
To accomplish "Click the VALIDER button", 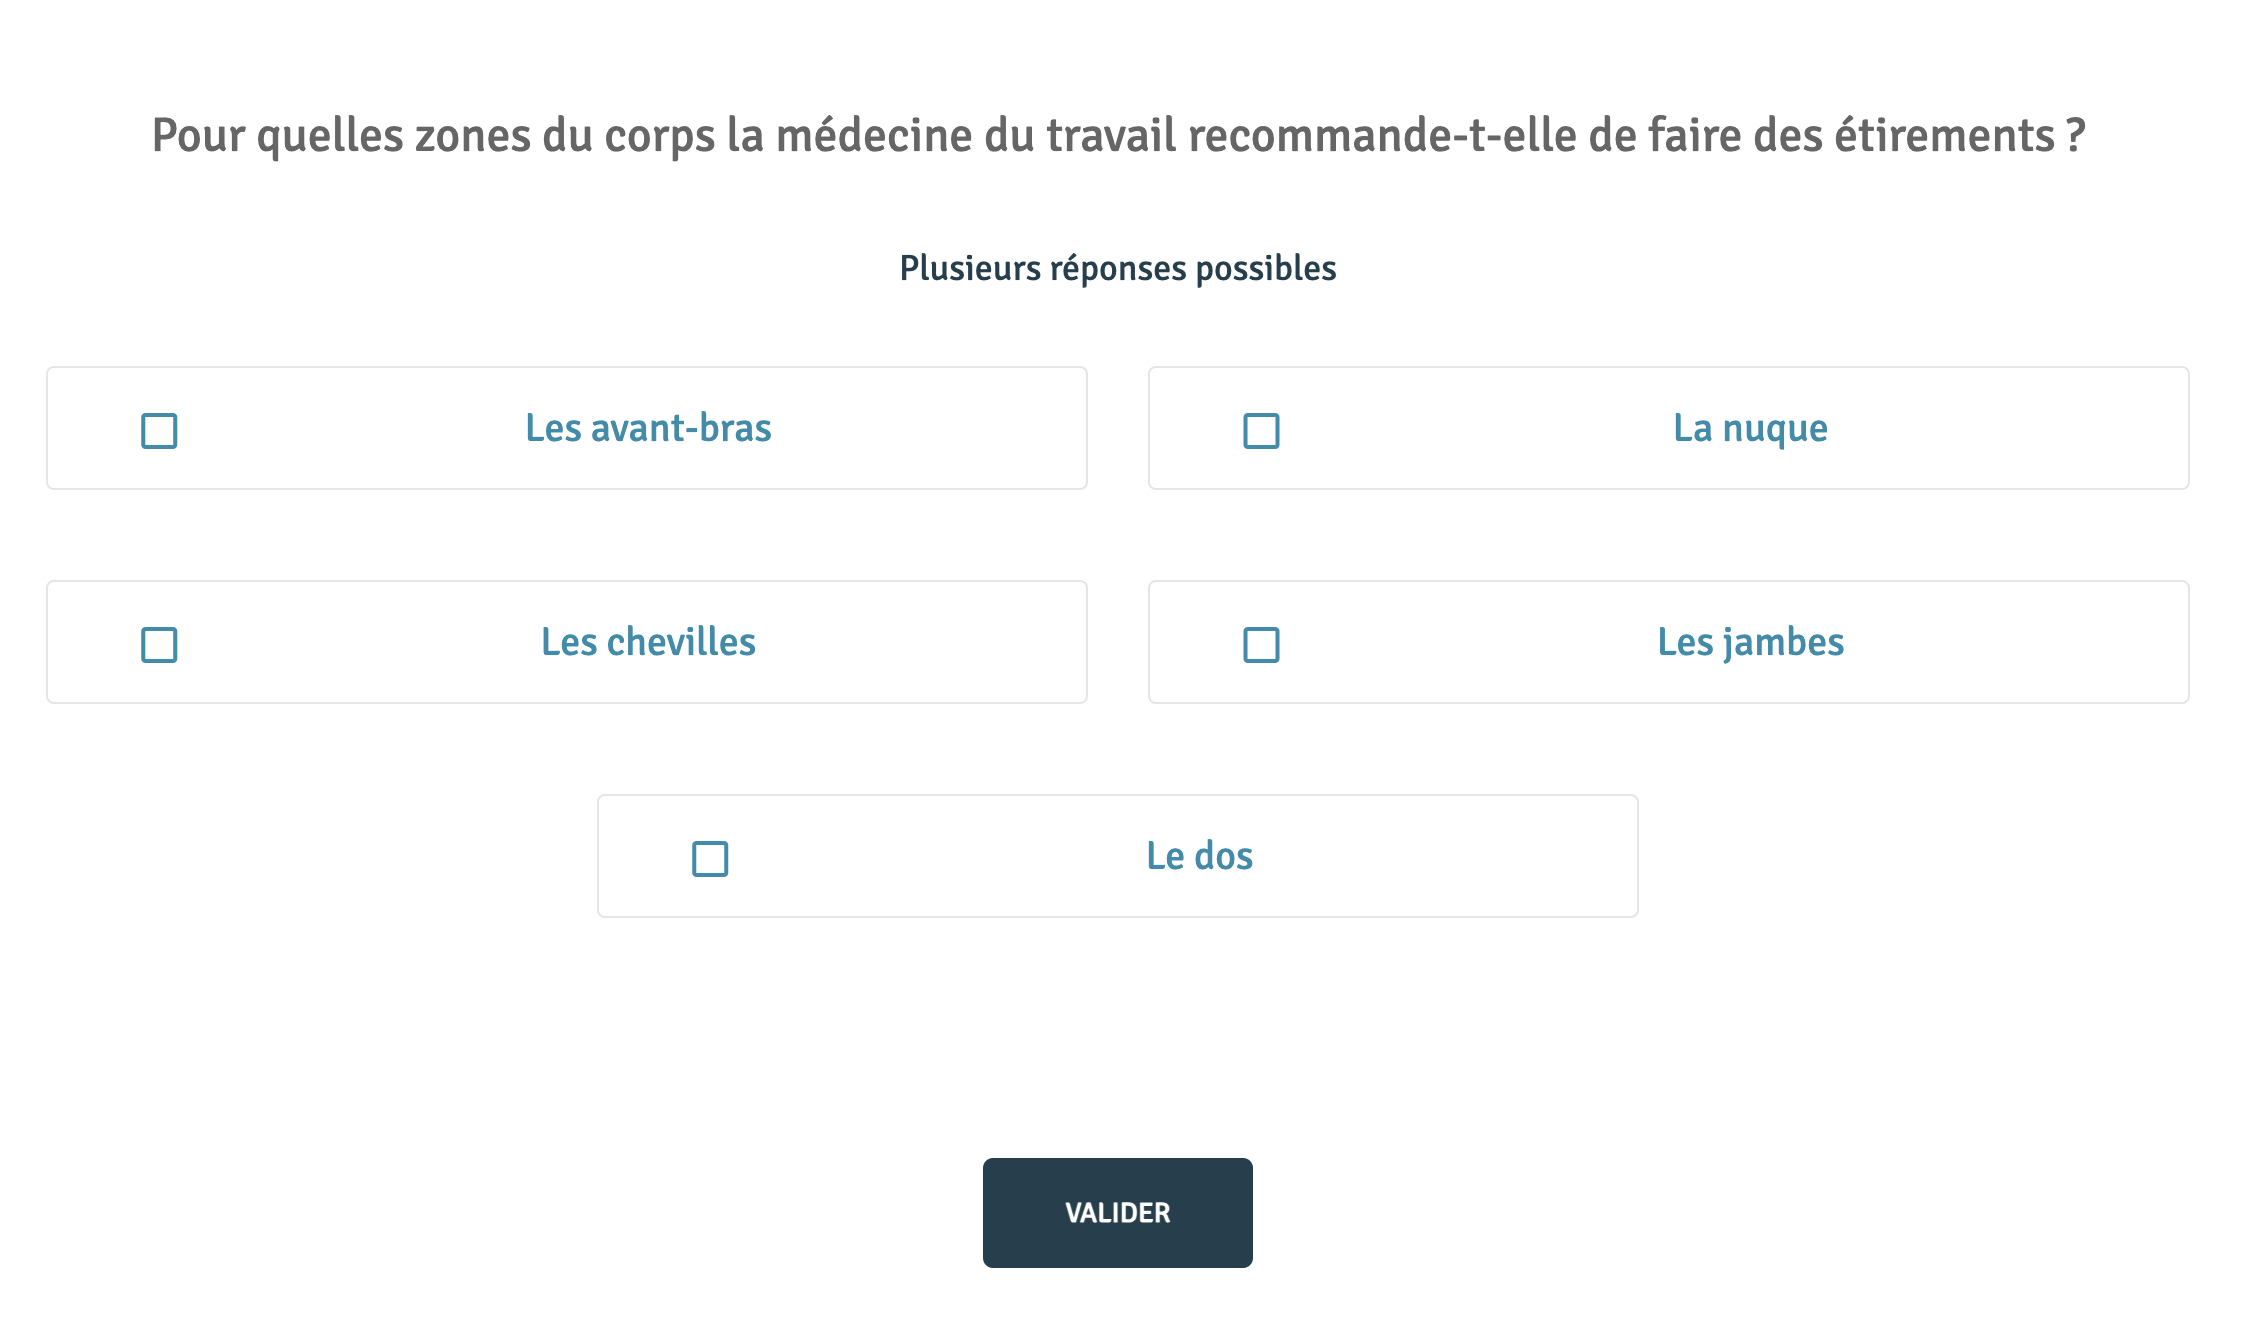I will coord(1117,1212).
